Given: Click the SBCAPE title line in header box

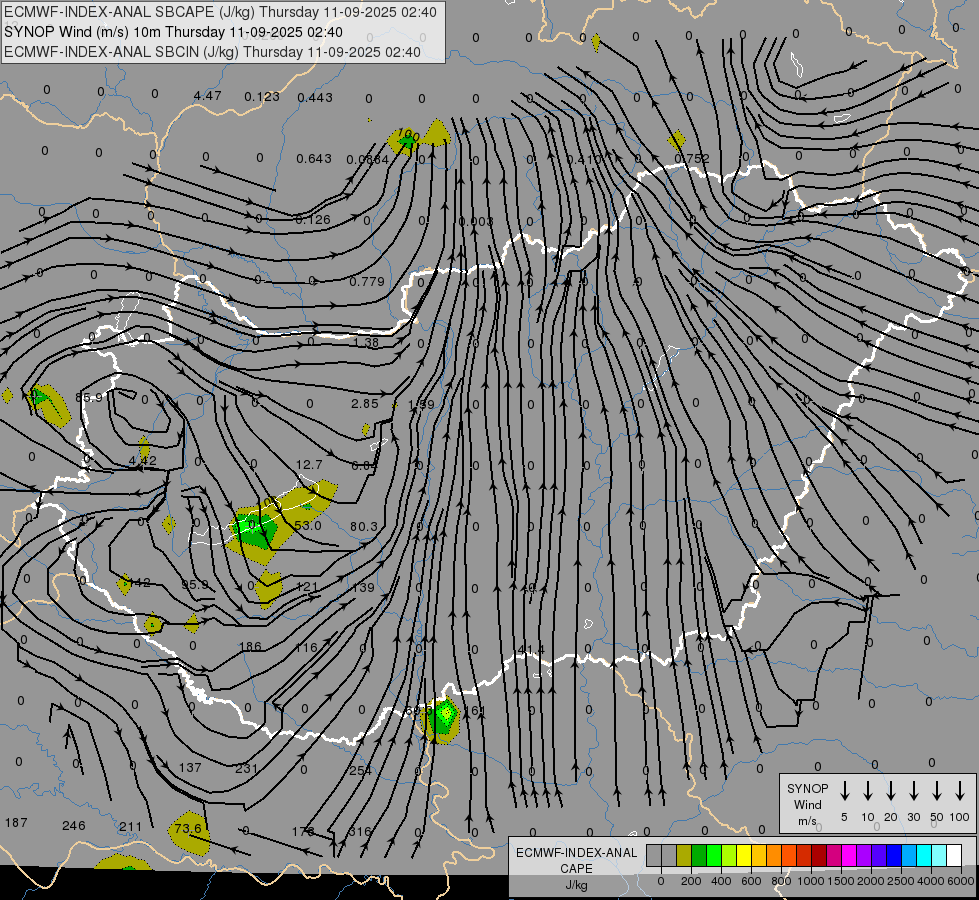Looking at the screenshot, I should 220,12.
